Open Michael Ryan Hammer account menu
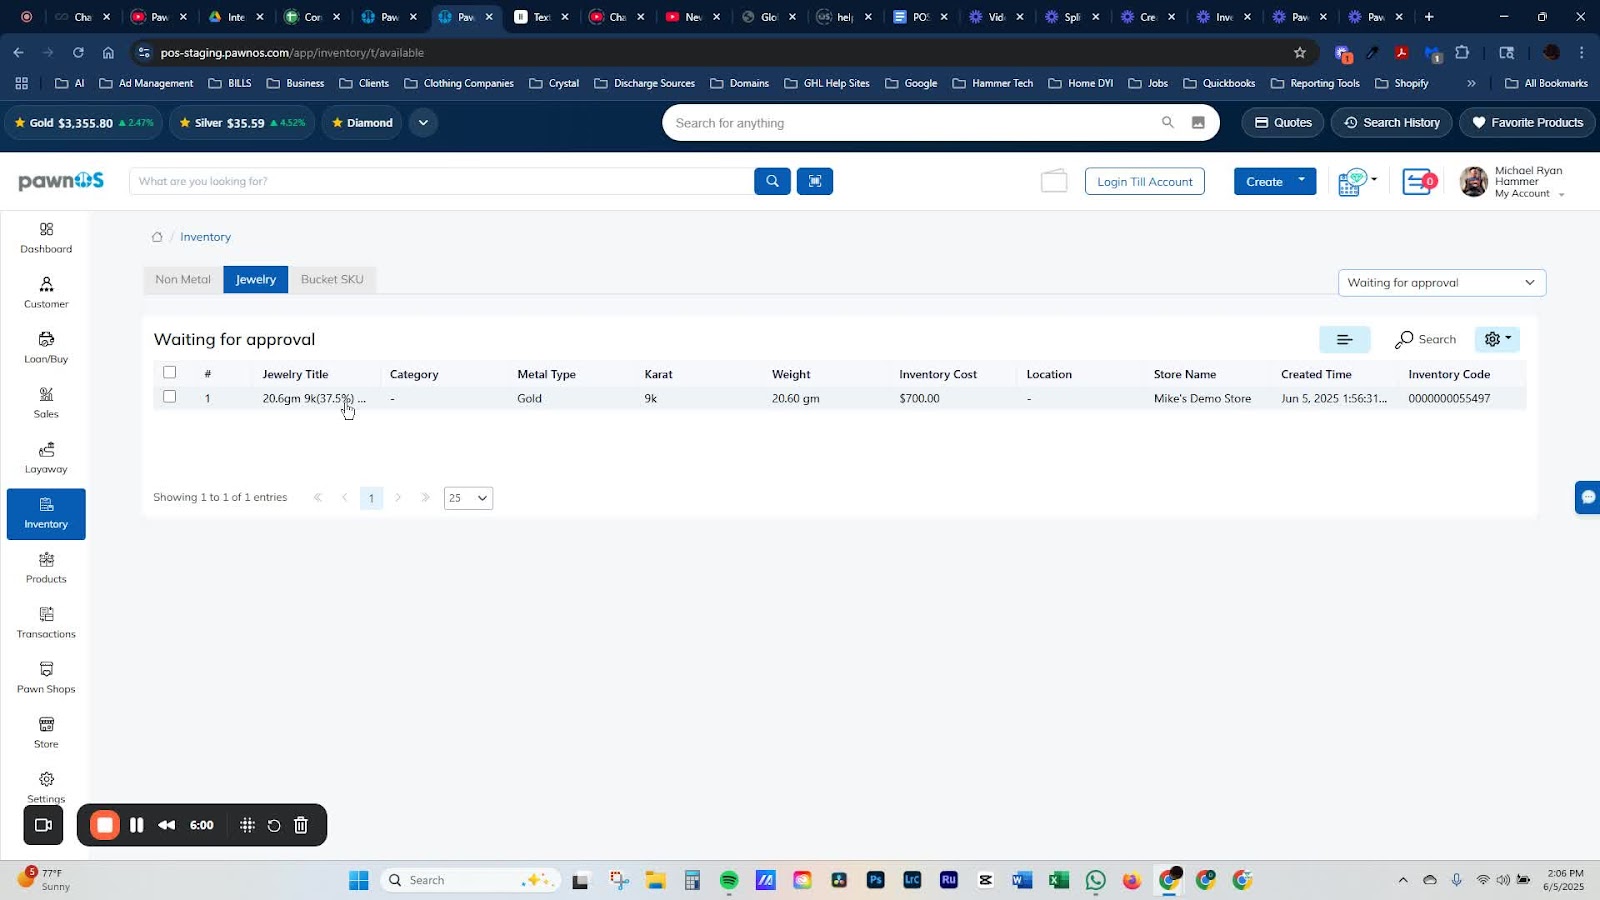 1513,182
